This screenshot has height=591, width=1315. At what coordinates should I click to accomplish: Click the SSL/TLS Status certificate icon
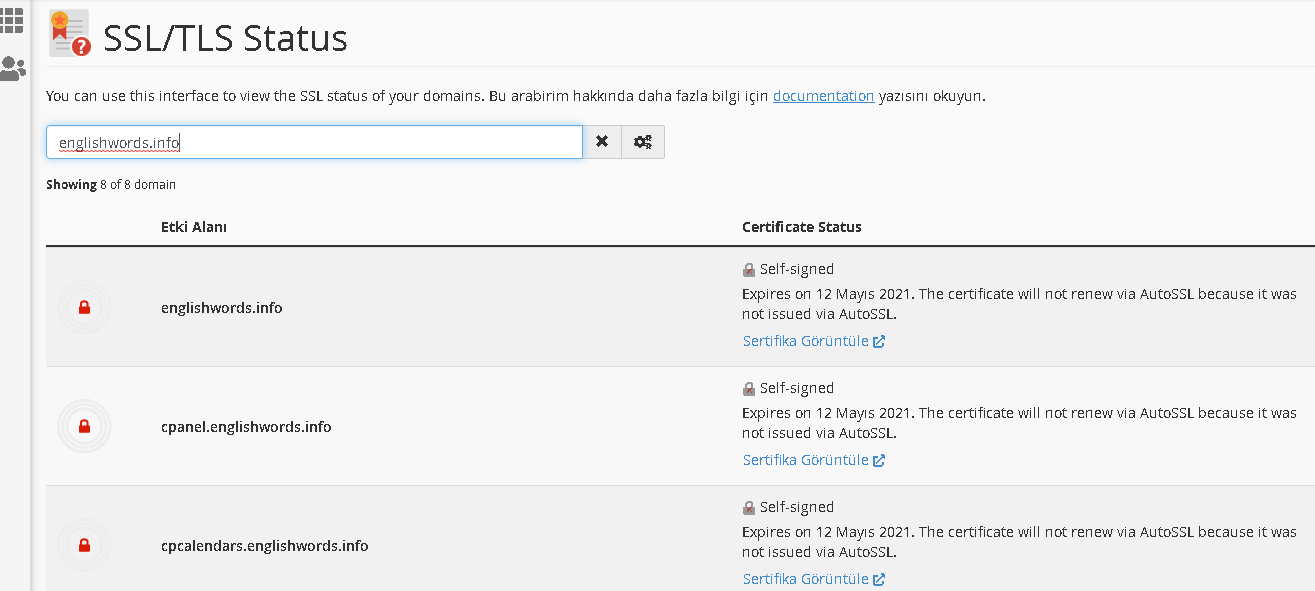70,35
